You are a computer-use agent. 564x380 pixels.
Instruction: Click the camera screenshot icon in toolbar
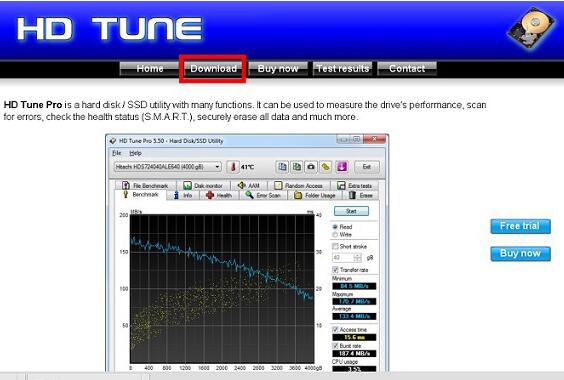[x=311, y=167]
